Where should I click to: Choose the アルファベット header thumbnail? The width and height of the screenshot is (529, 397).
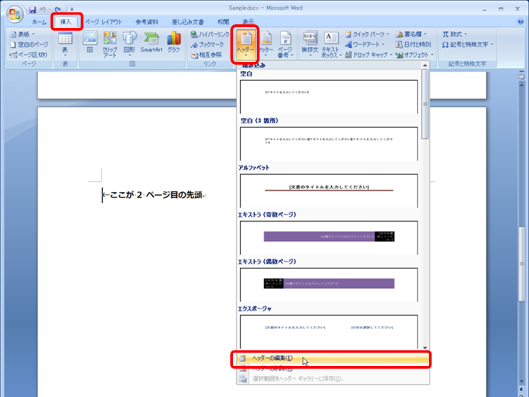pyautogui.click(x=329, y=191)
